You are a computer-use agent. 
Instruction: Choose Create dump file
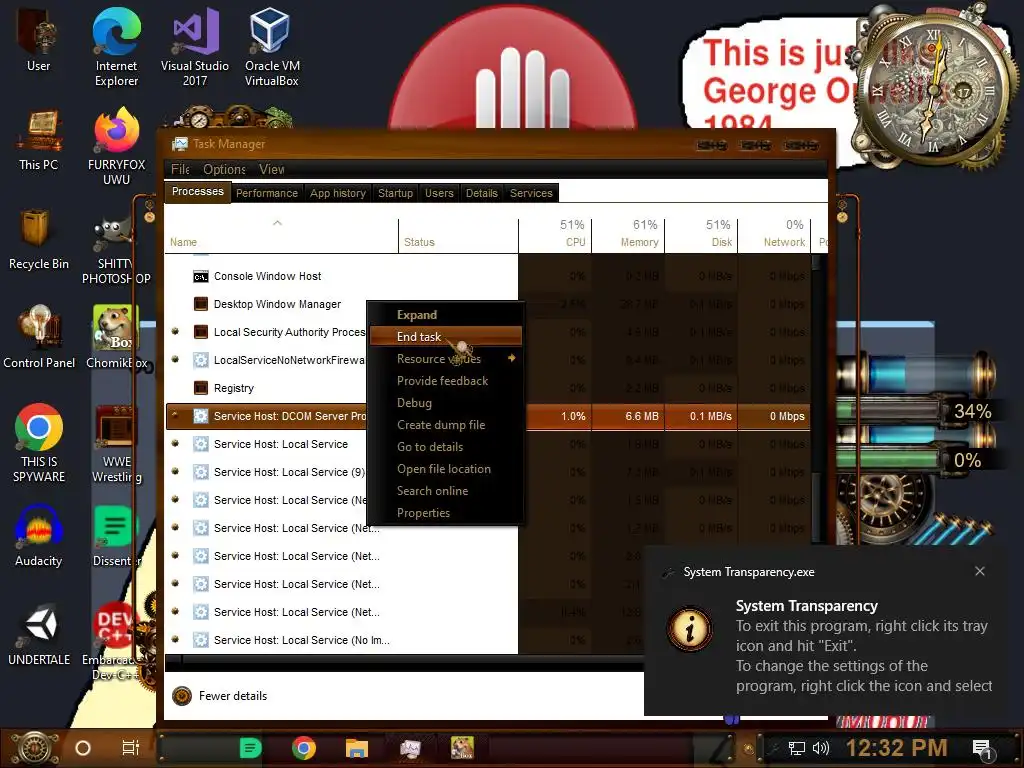[x=445, y=424]
